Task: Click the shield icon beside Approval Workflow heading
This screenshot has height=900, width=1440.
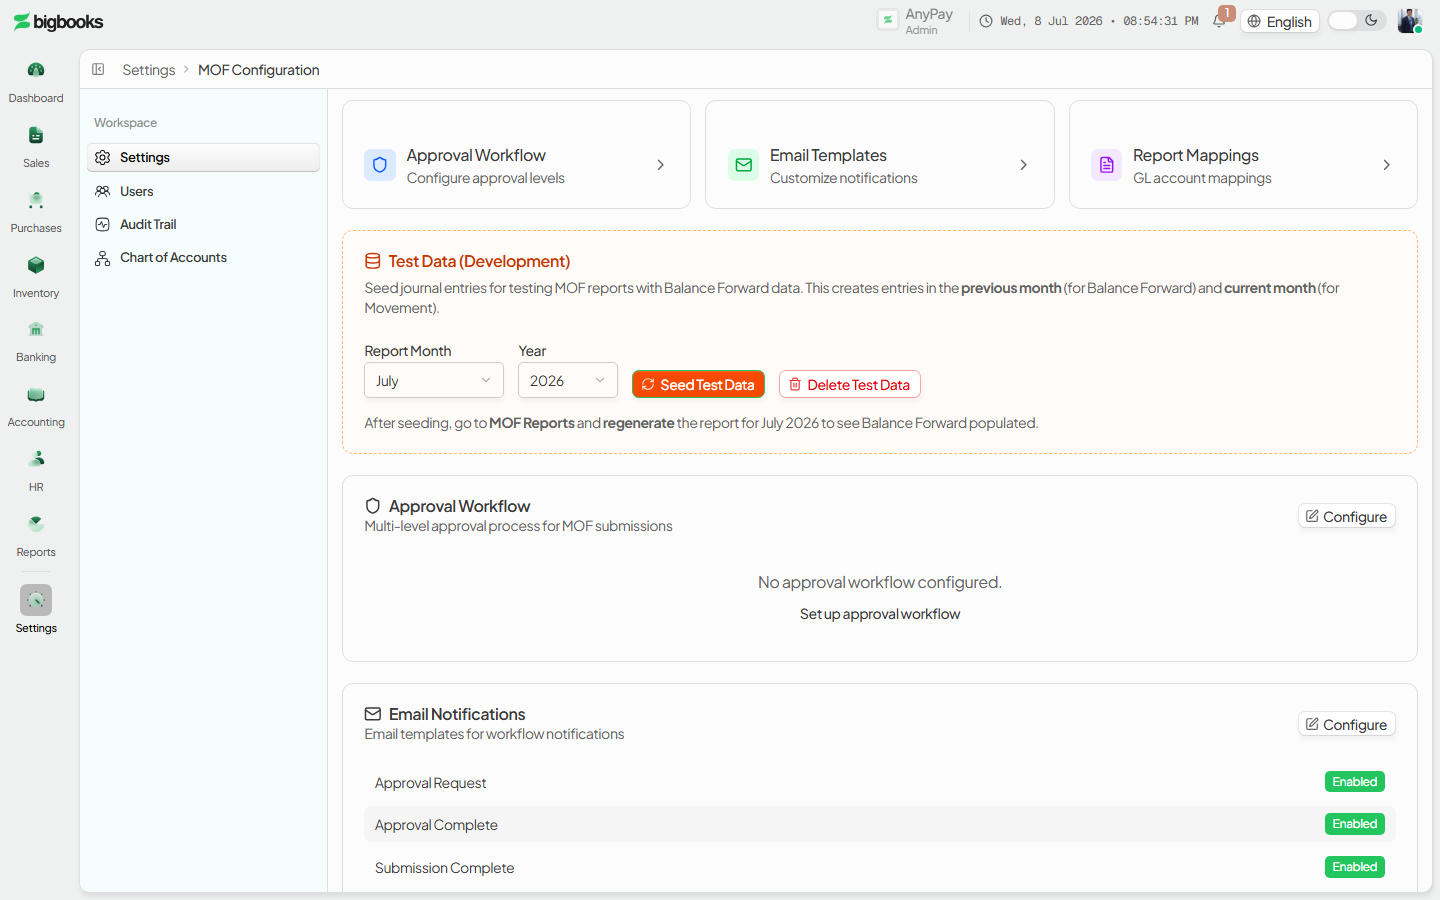Action: [373, 506]
